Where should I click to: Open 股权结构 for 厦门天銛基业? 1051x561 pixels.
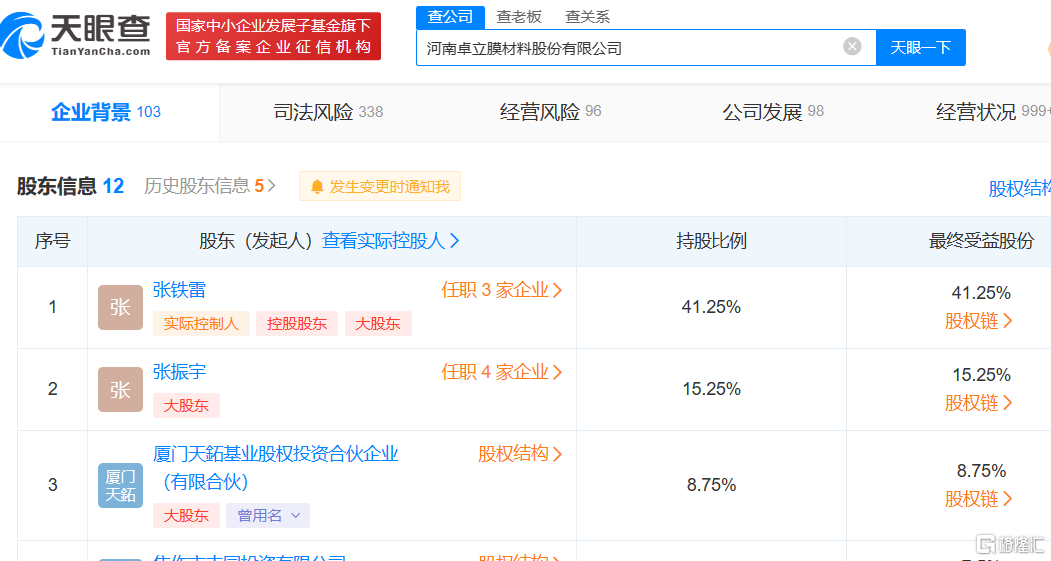click(520, 454)
